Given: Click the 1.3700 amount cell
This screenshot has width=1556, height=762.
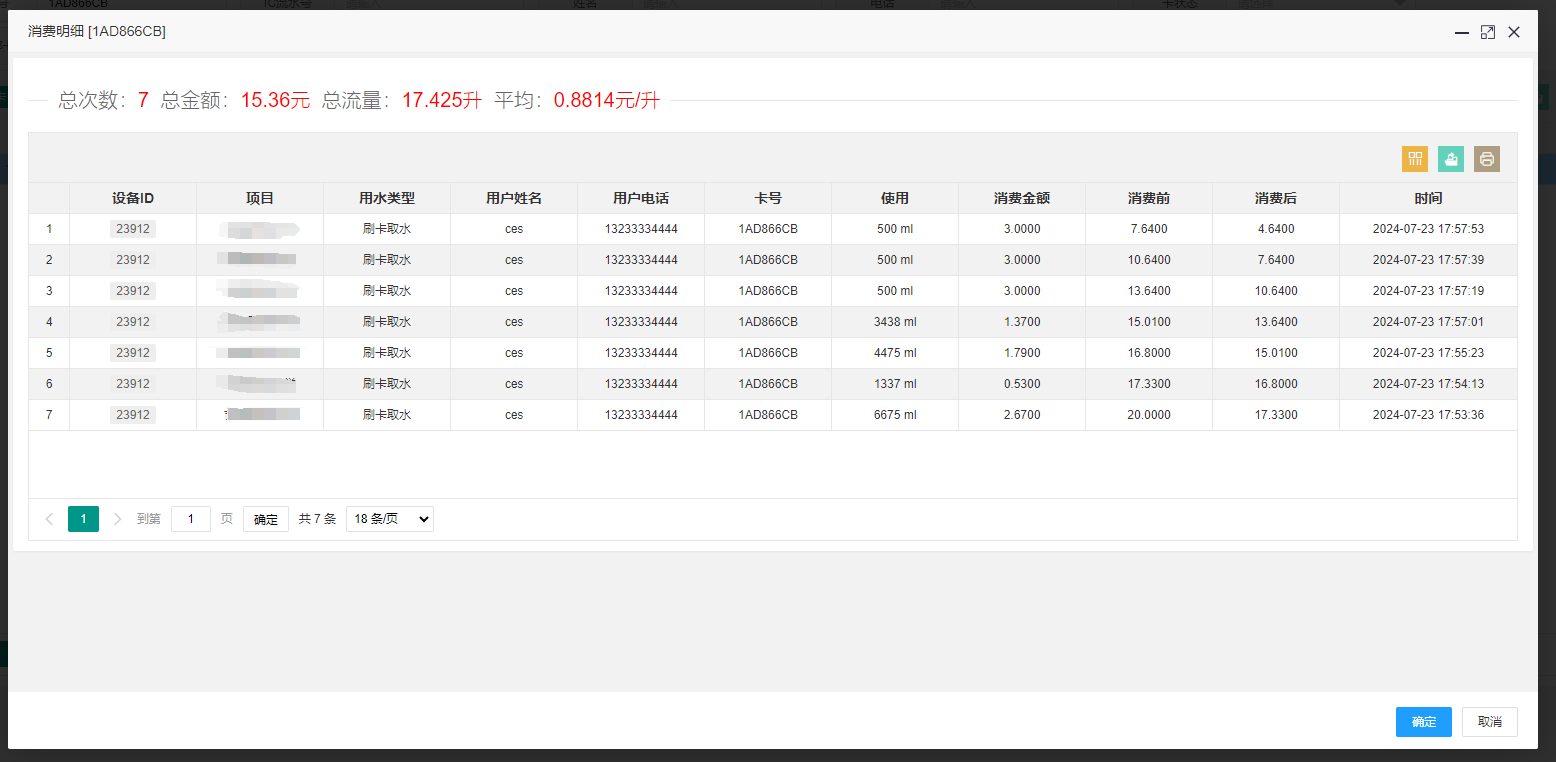Looking at the screenshot, I should pyautogui.click(x=1022, y=322).
